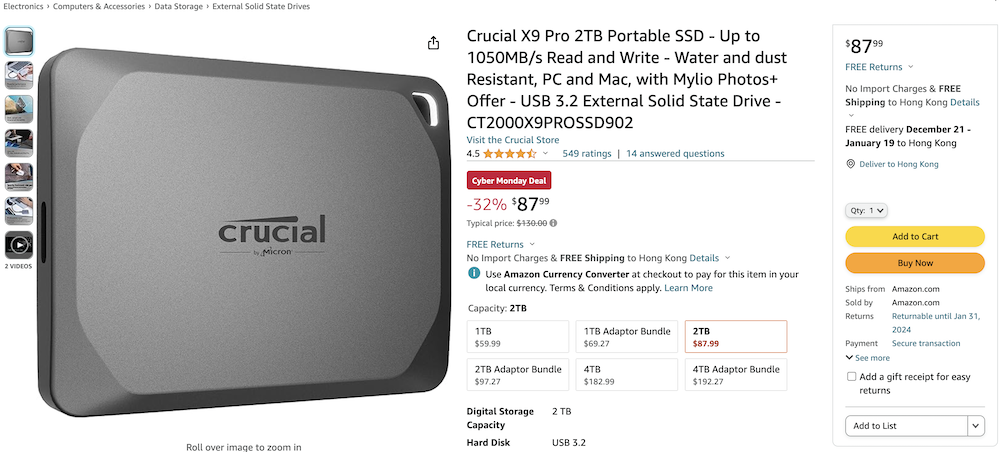Check the Add a gift receipt checkbox
The image size is (1000, 452).
tap(851, 377)
